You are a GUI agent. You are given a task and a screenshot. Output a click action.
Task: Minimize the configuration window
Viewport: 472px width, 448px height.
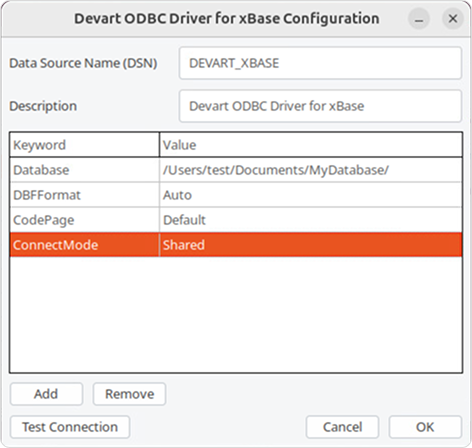coord(419,19)
